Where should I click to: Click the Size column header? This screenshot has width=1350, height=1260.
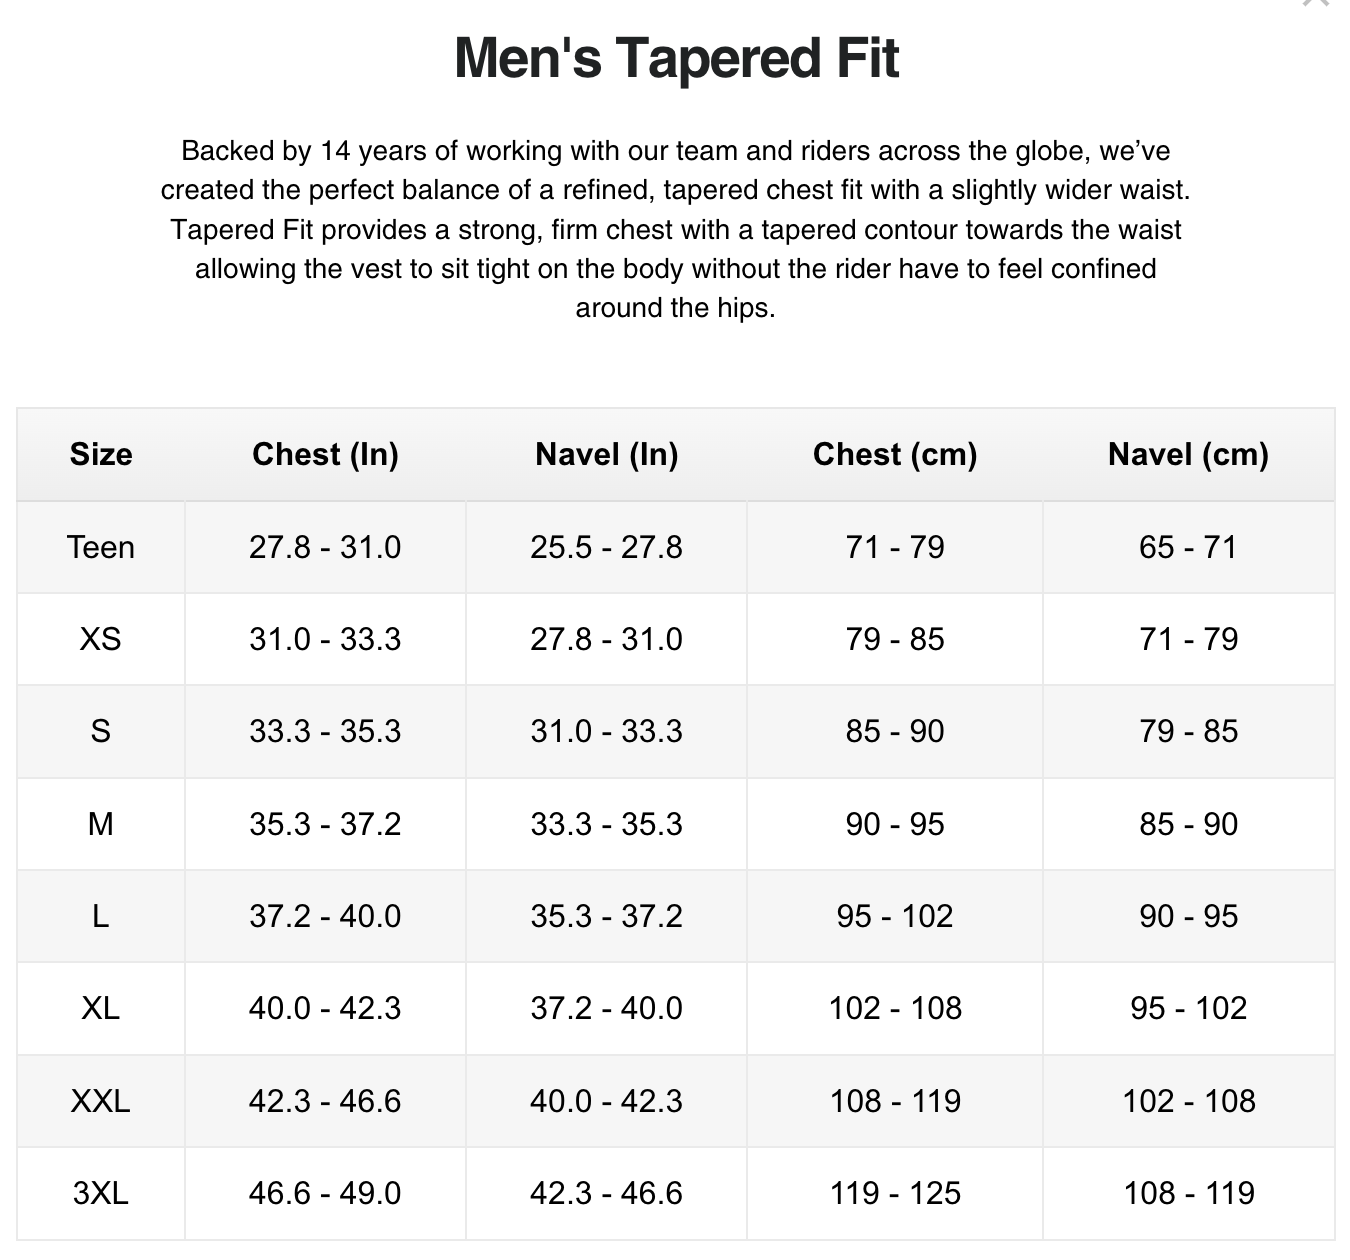(101, 454)
